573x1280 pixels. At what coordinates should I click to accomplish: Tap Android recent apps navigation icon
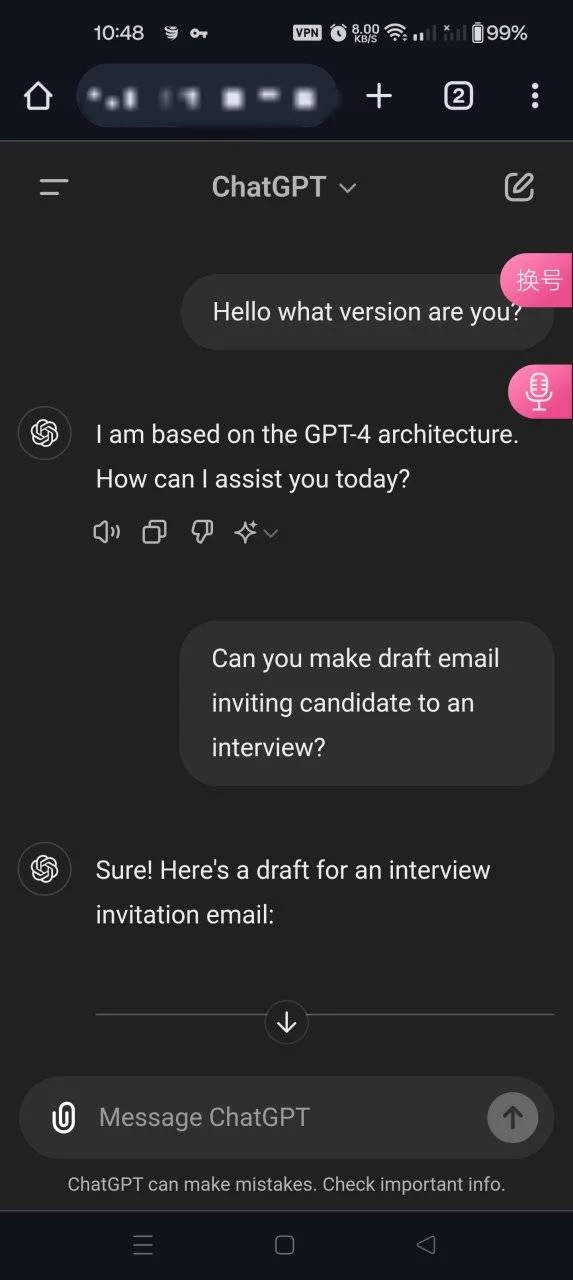click(143, 1244)
